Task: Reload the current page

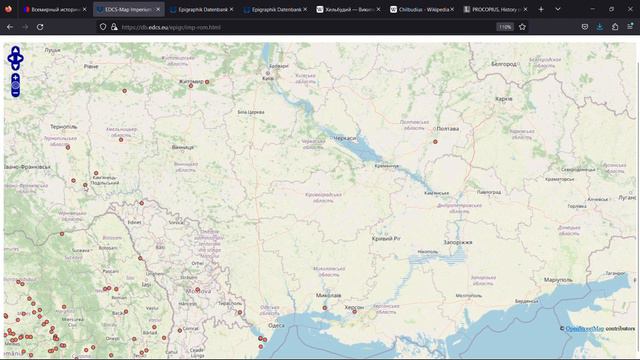Action: (x=40, y=27)
